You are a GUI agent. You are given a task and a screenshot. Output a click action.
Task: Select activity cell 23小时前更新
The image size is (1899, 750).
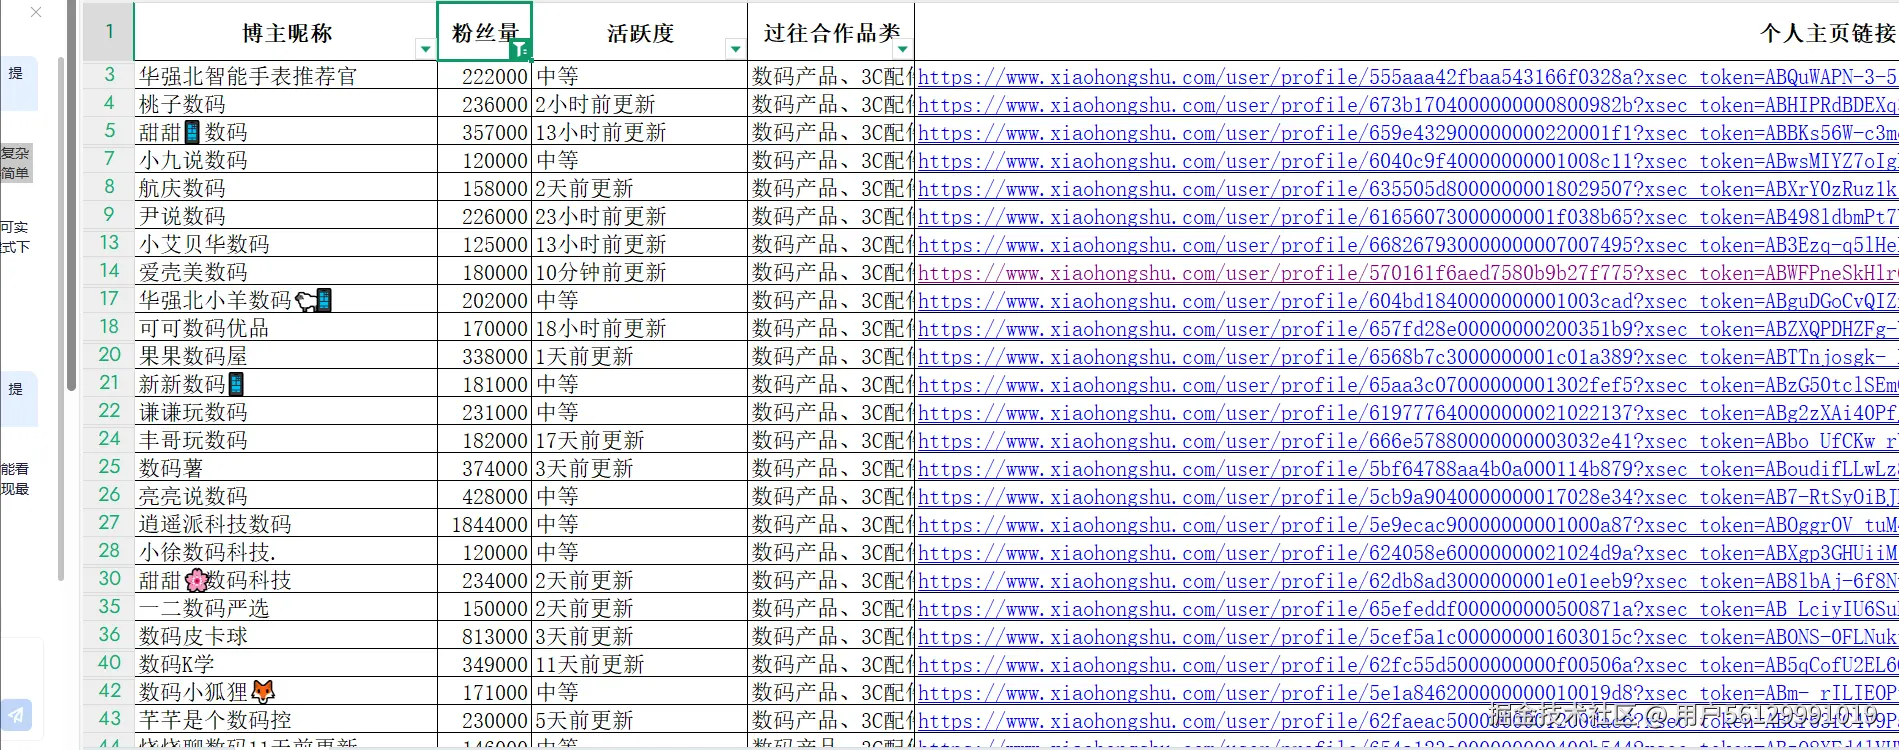[640, 216]
